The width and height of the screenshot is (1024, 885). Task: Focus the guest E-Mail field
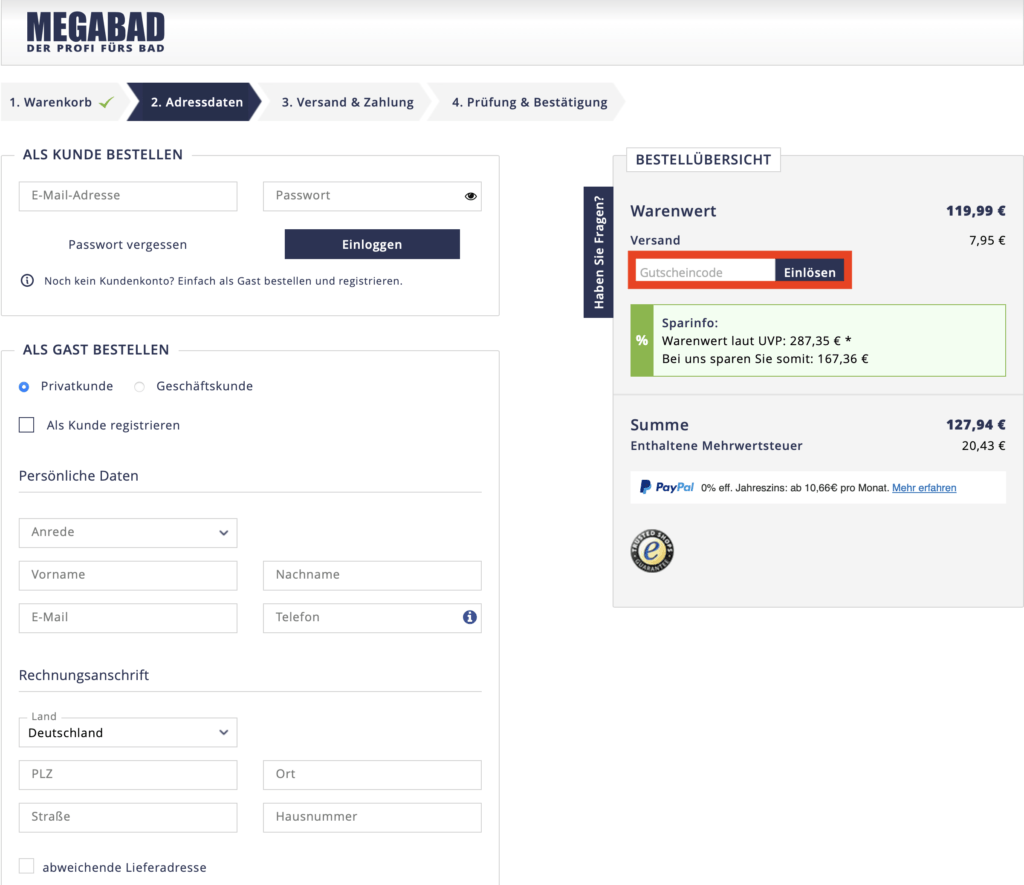[128, 618]
